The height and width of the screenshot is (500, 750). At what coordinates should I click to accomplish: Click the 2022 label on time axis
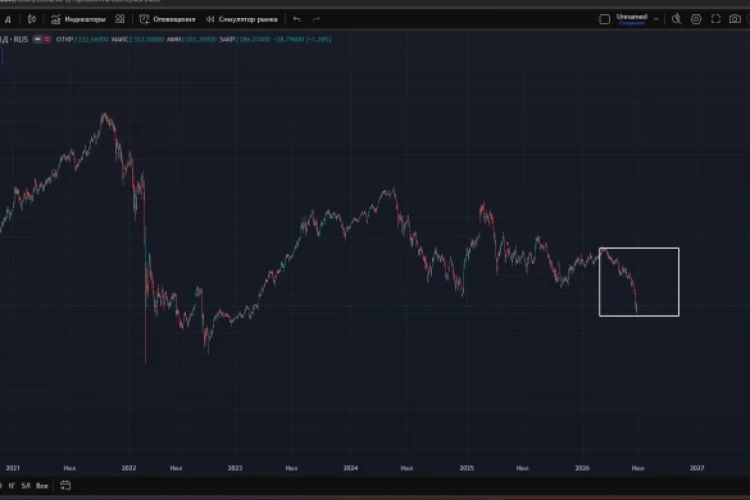coord(129,468)
